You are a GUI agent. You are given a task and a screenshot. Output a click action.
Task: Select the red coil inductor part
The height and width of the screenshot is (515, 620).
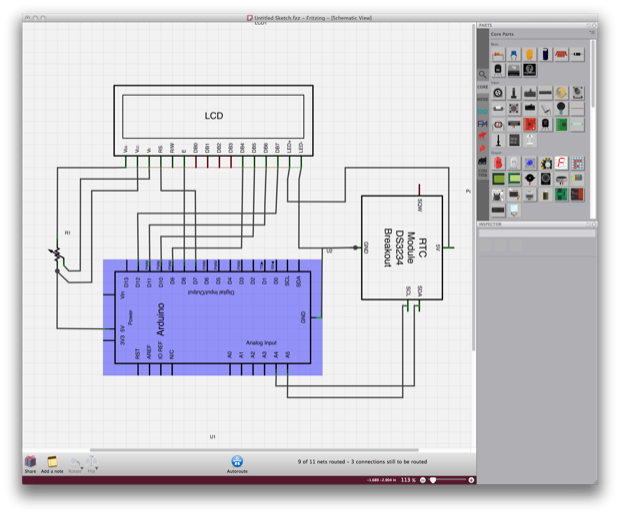click(x=561, y=55)
